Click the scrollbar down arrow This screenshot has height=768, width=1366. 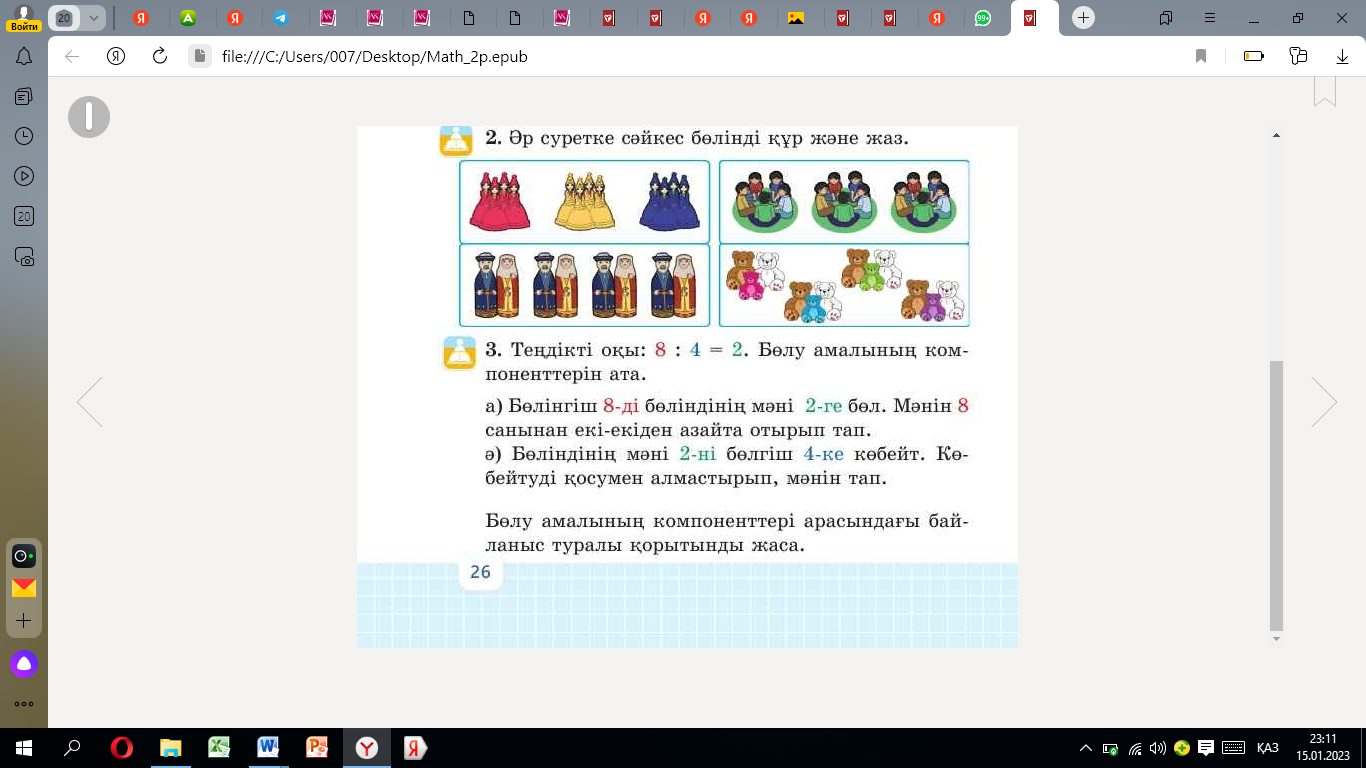tap(1275, 638)
